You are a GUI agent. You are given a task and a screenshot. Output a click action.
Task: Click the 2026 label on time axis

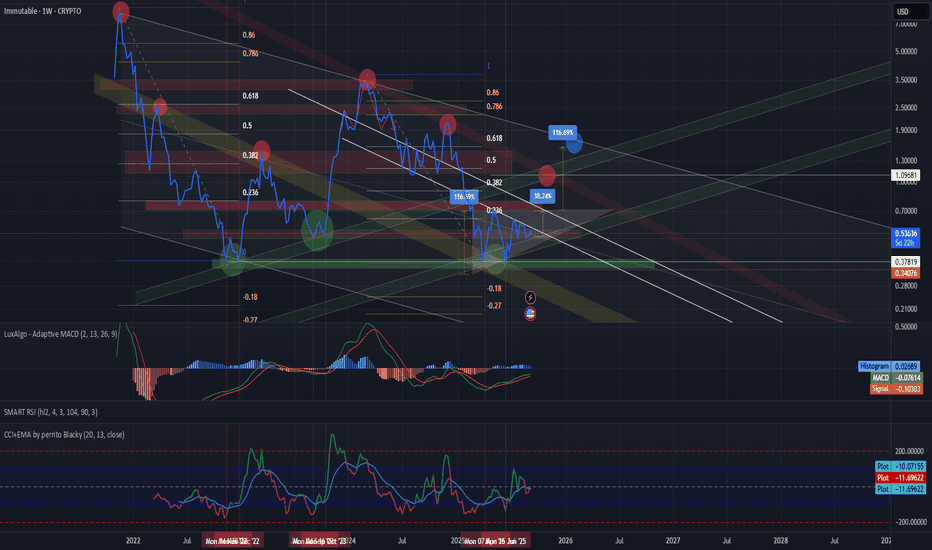pyautogui.click(x=565, y=539)
